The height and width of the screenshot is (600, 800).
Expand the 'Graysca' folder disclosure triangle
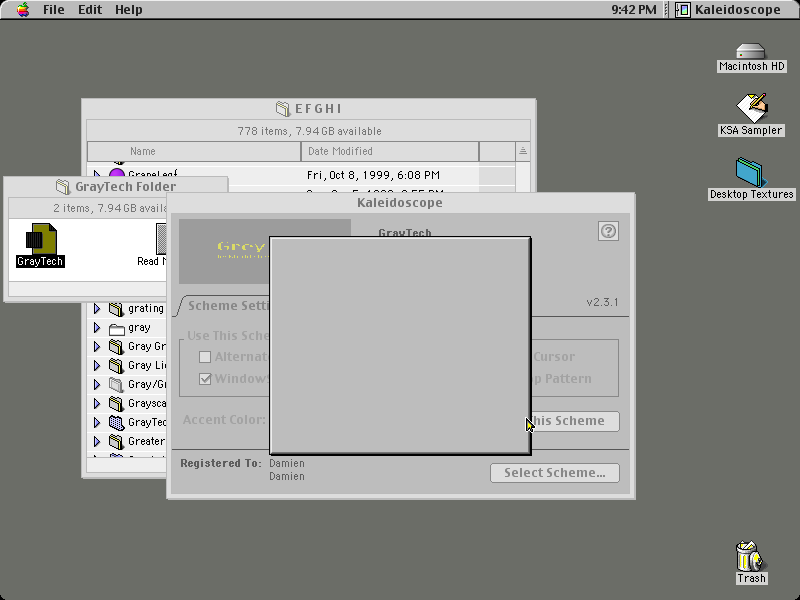click(97, 403)
